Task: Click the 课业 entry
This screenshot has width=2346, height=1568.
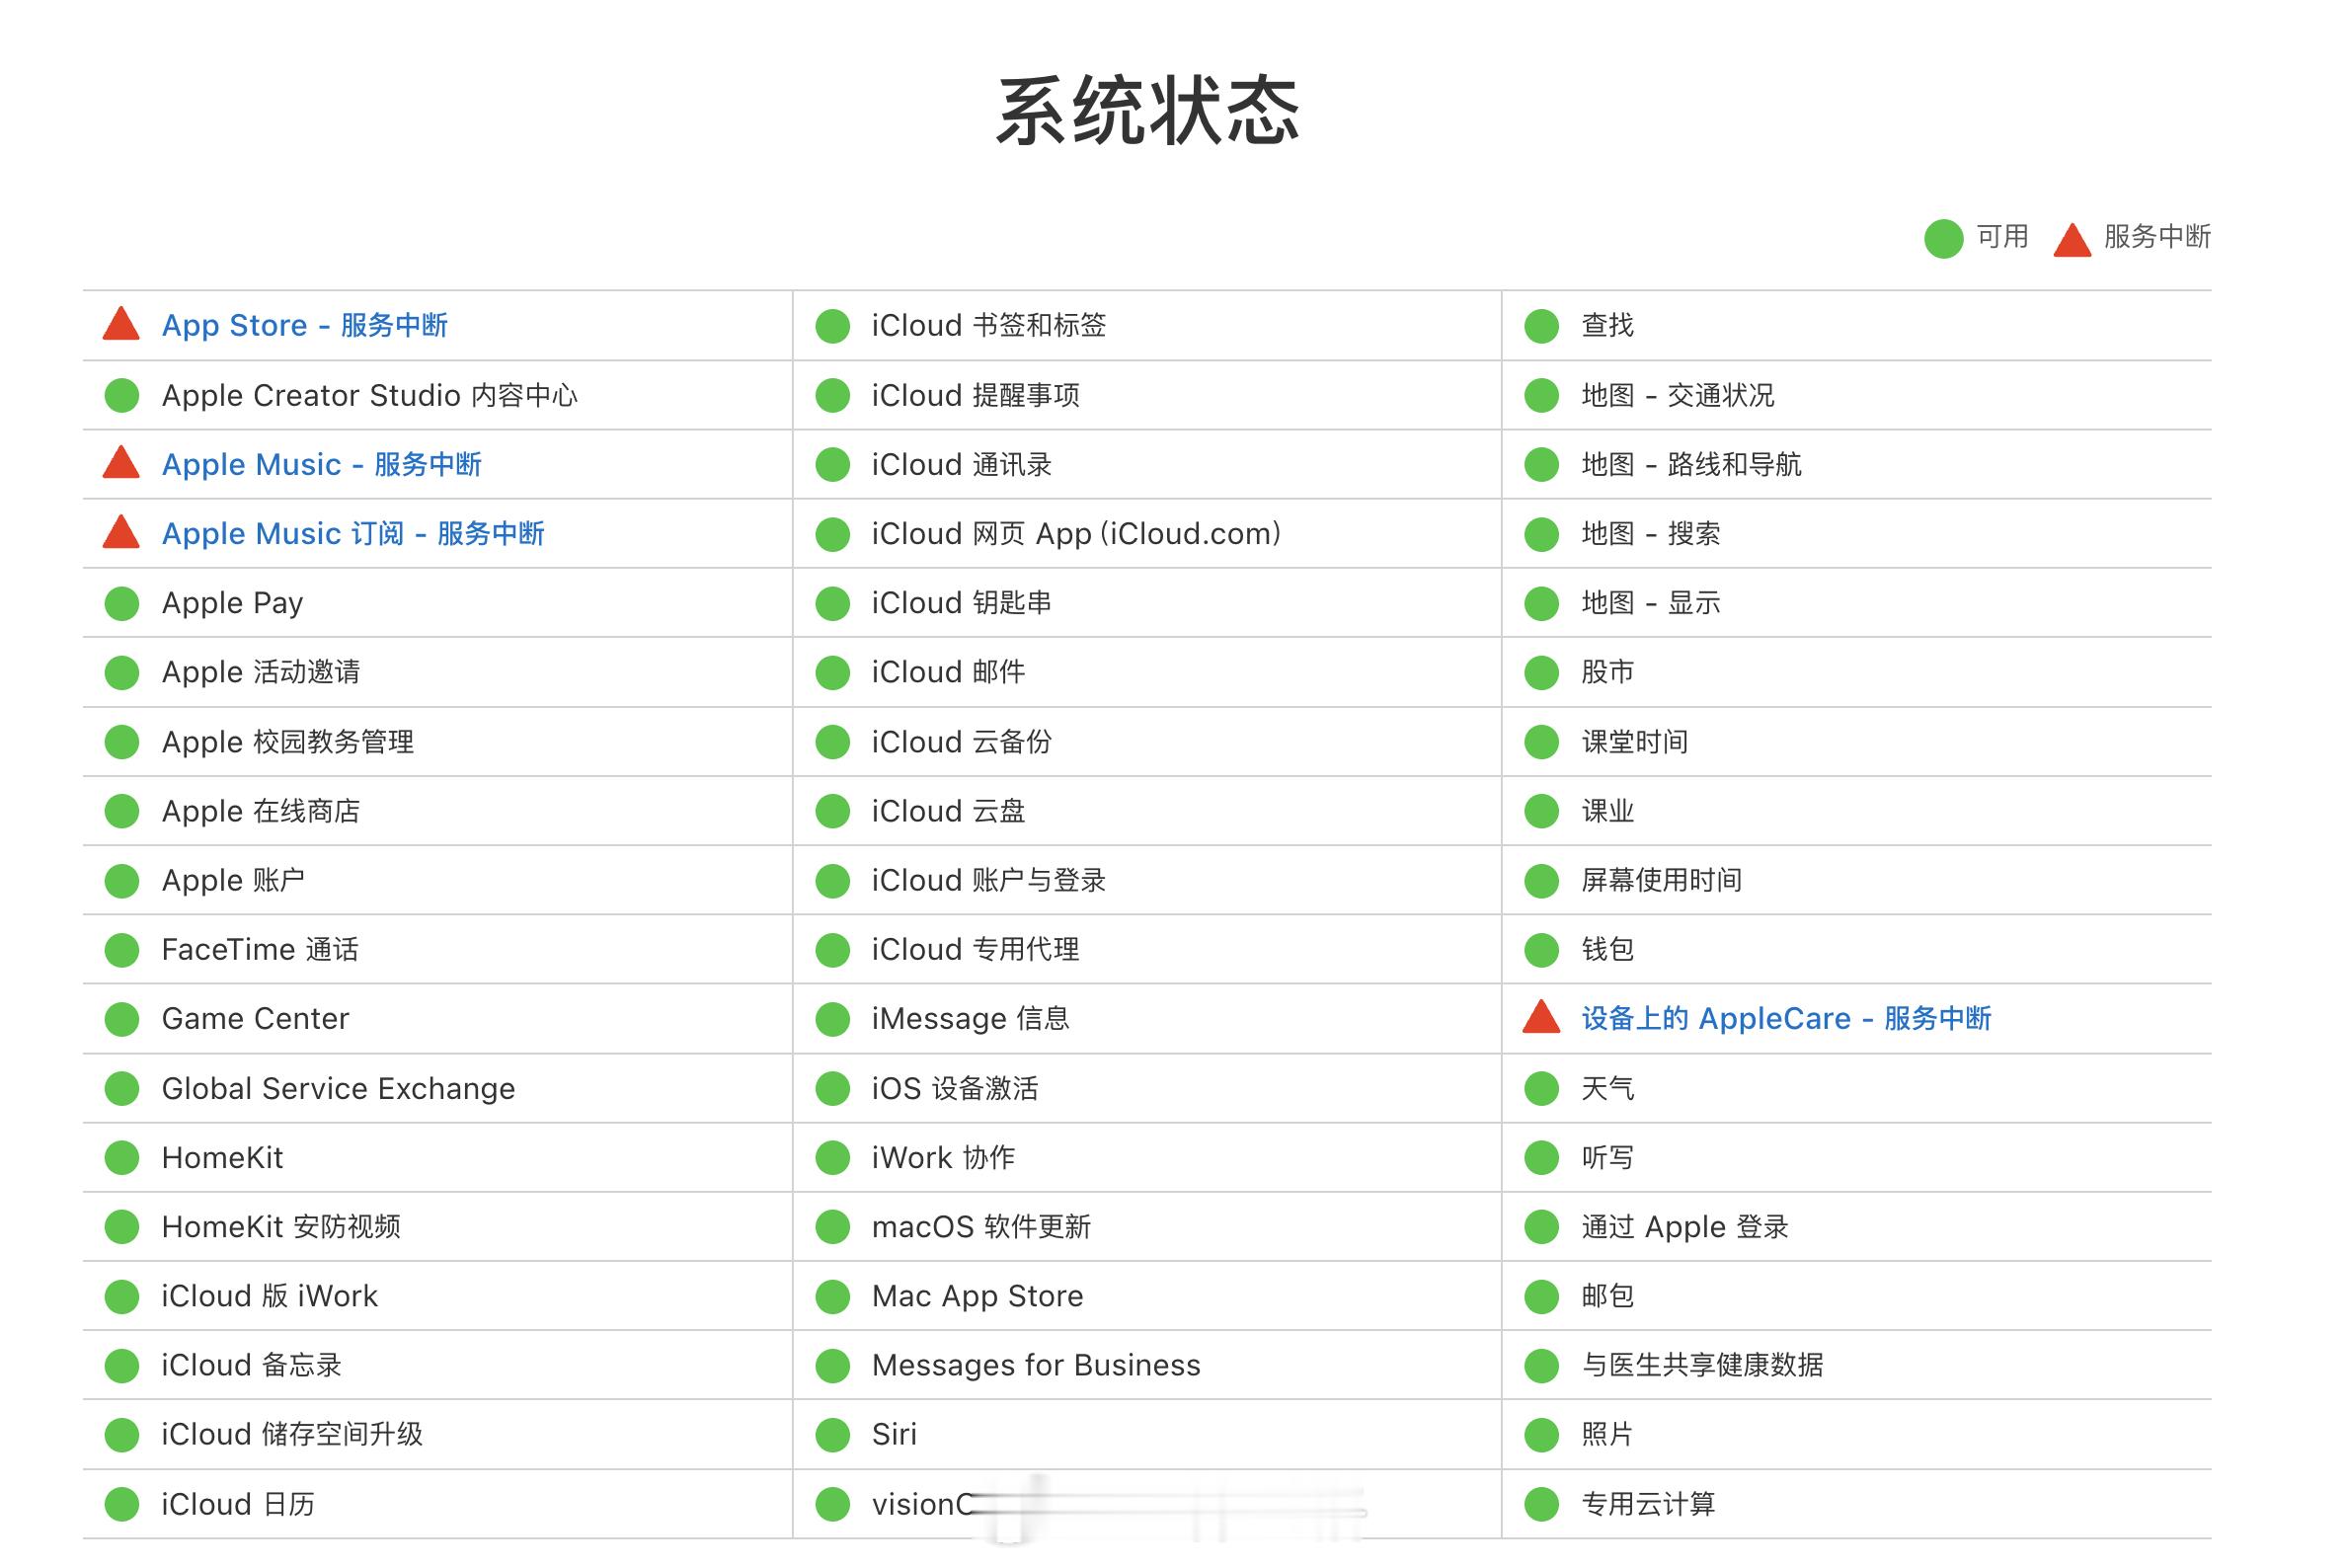Action: tap(1608, 811)
